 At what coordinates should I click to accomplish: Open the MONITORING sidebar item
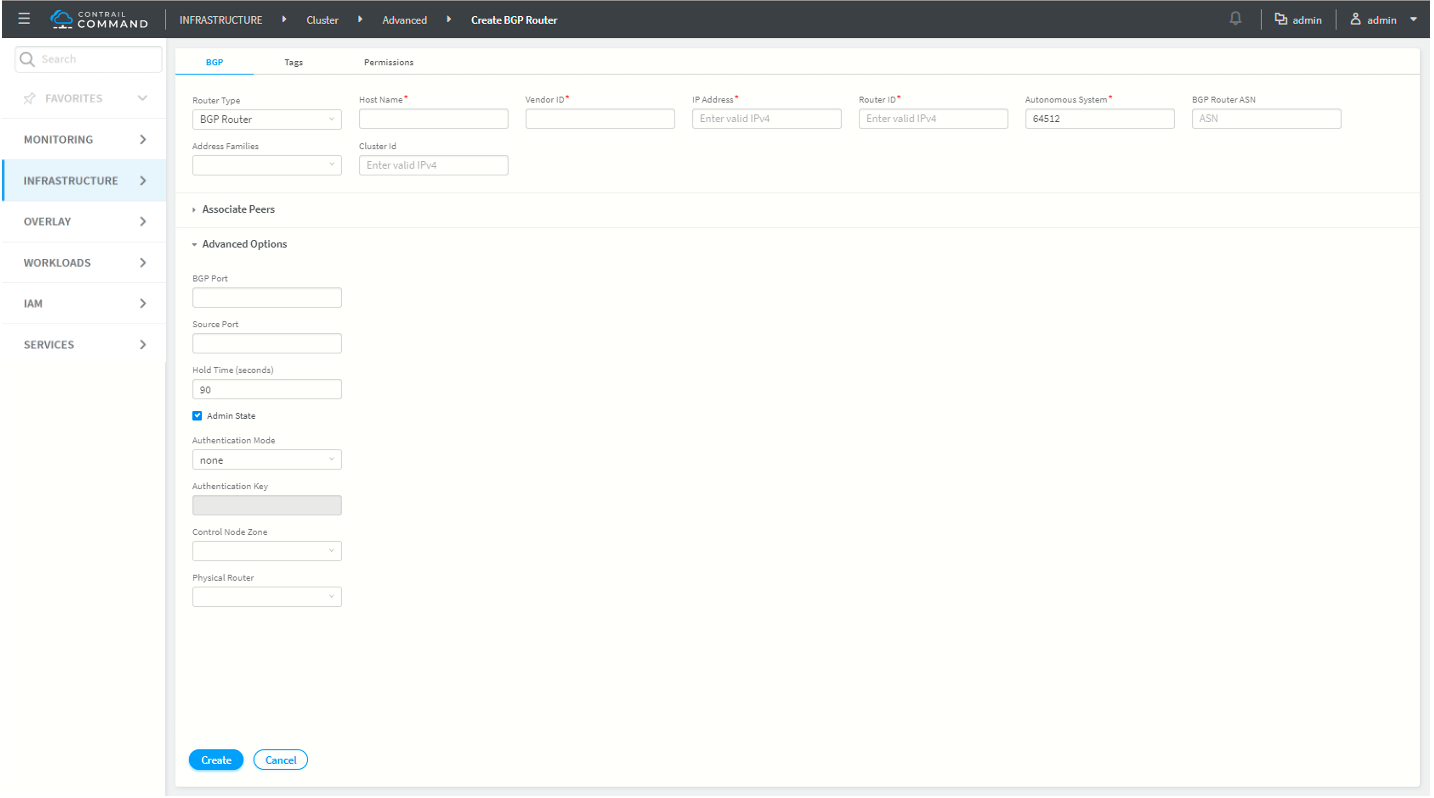[x=83, y=140]
